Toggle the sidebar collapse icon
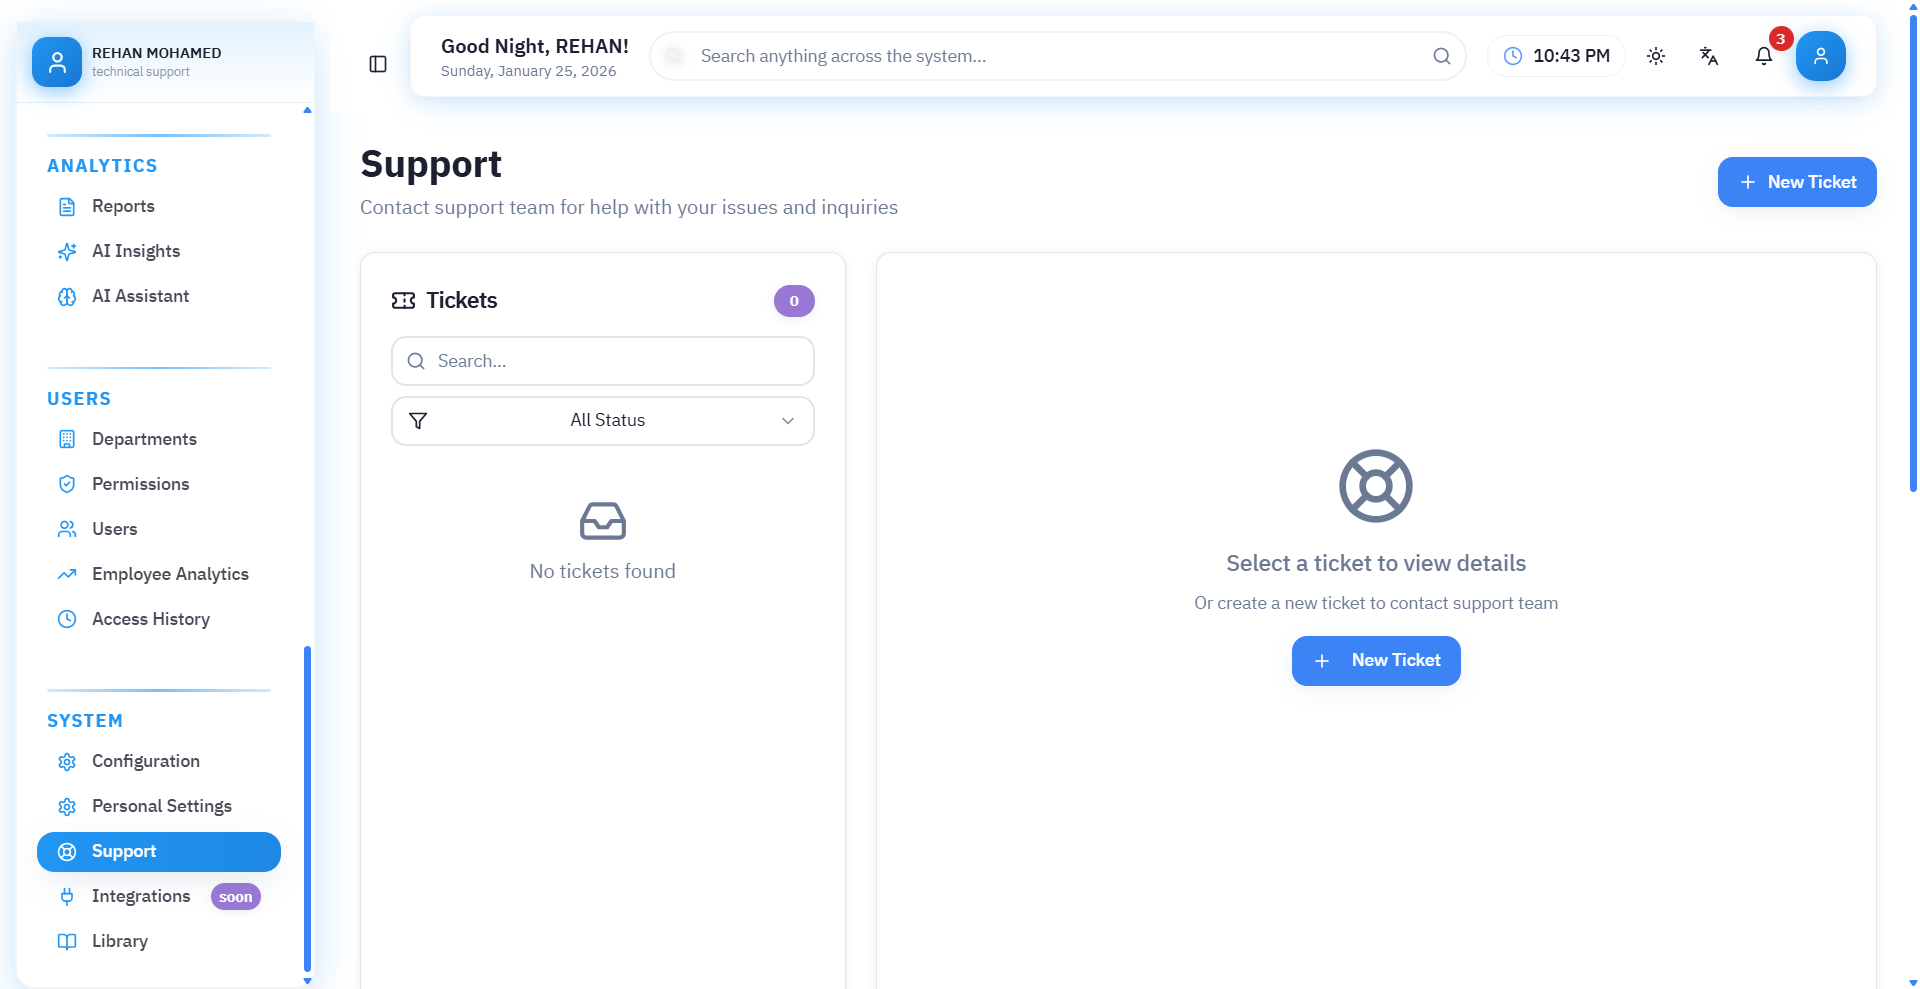 (x=378, y=64)
